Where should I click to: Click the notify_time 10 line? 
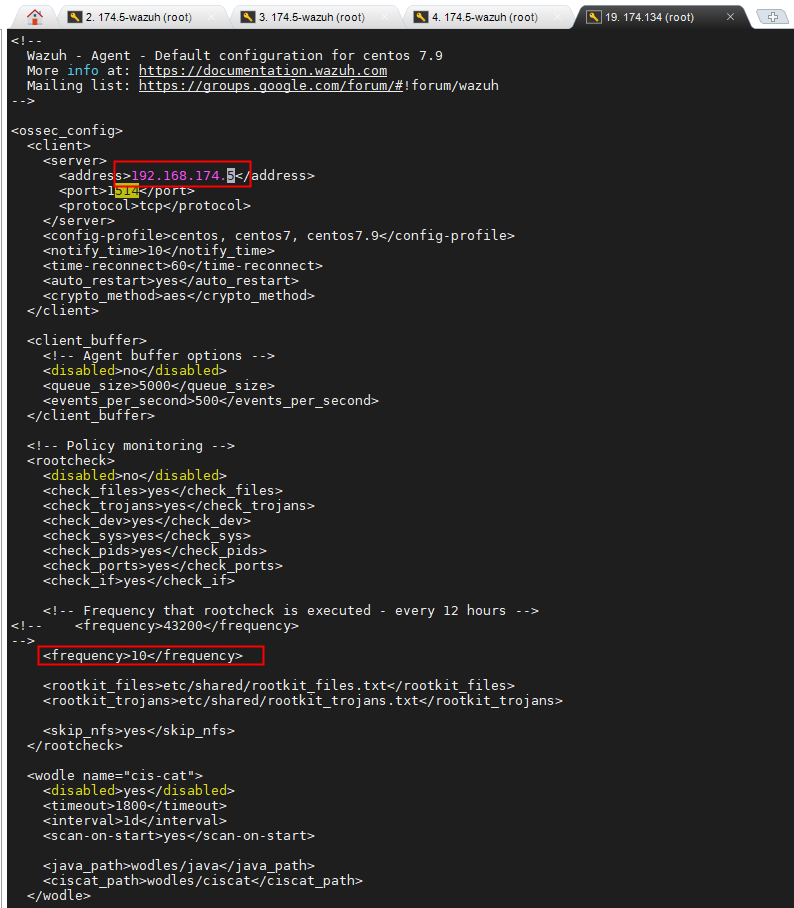[159, 251]
